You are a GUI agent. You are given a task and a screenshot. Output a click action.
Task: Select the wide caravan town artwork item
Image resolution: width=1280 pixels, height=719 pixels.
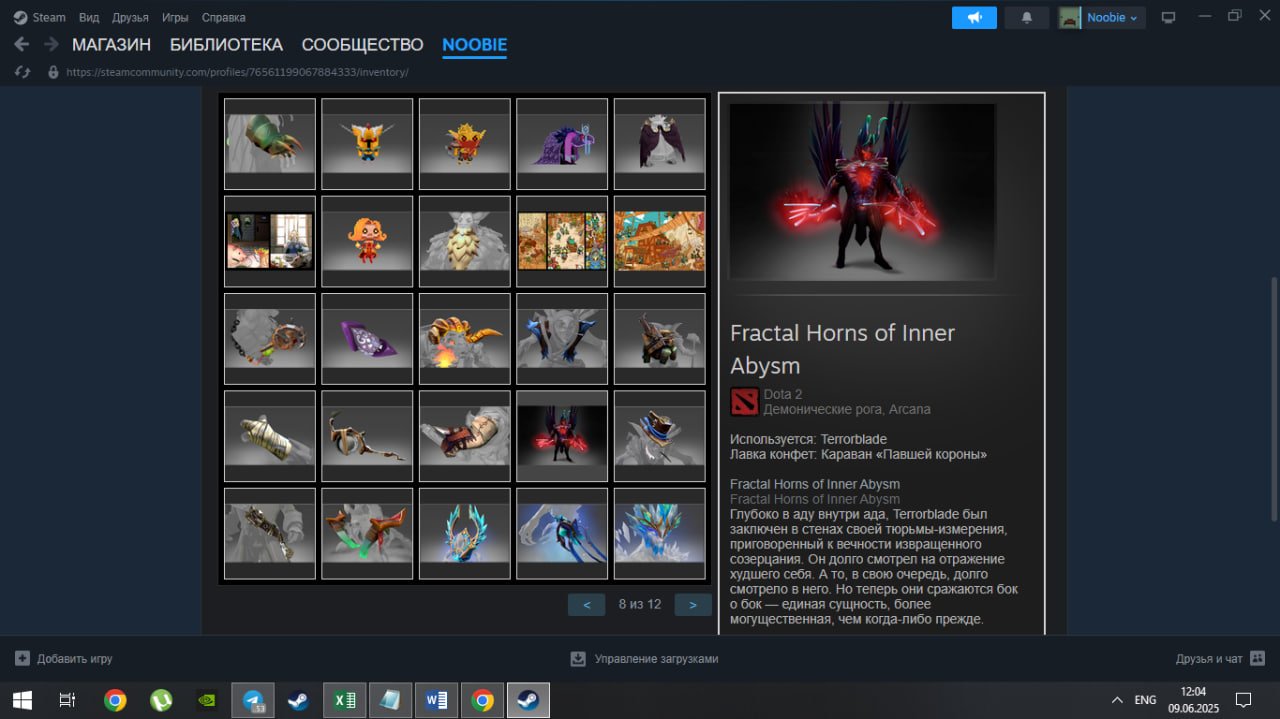[x=659, y=241]
